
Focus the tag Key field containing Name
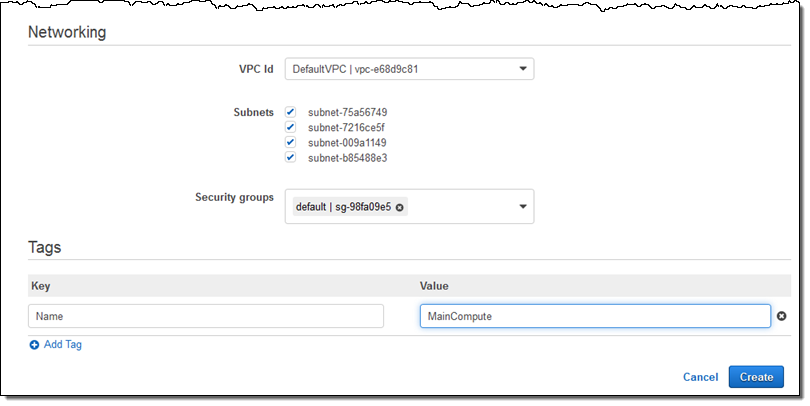206,316
